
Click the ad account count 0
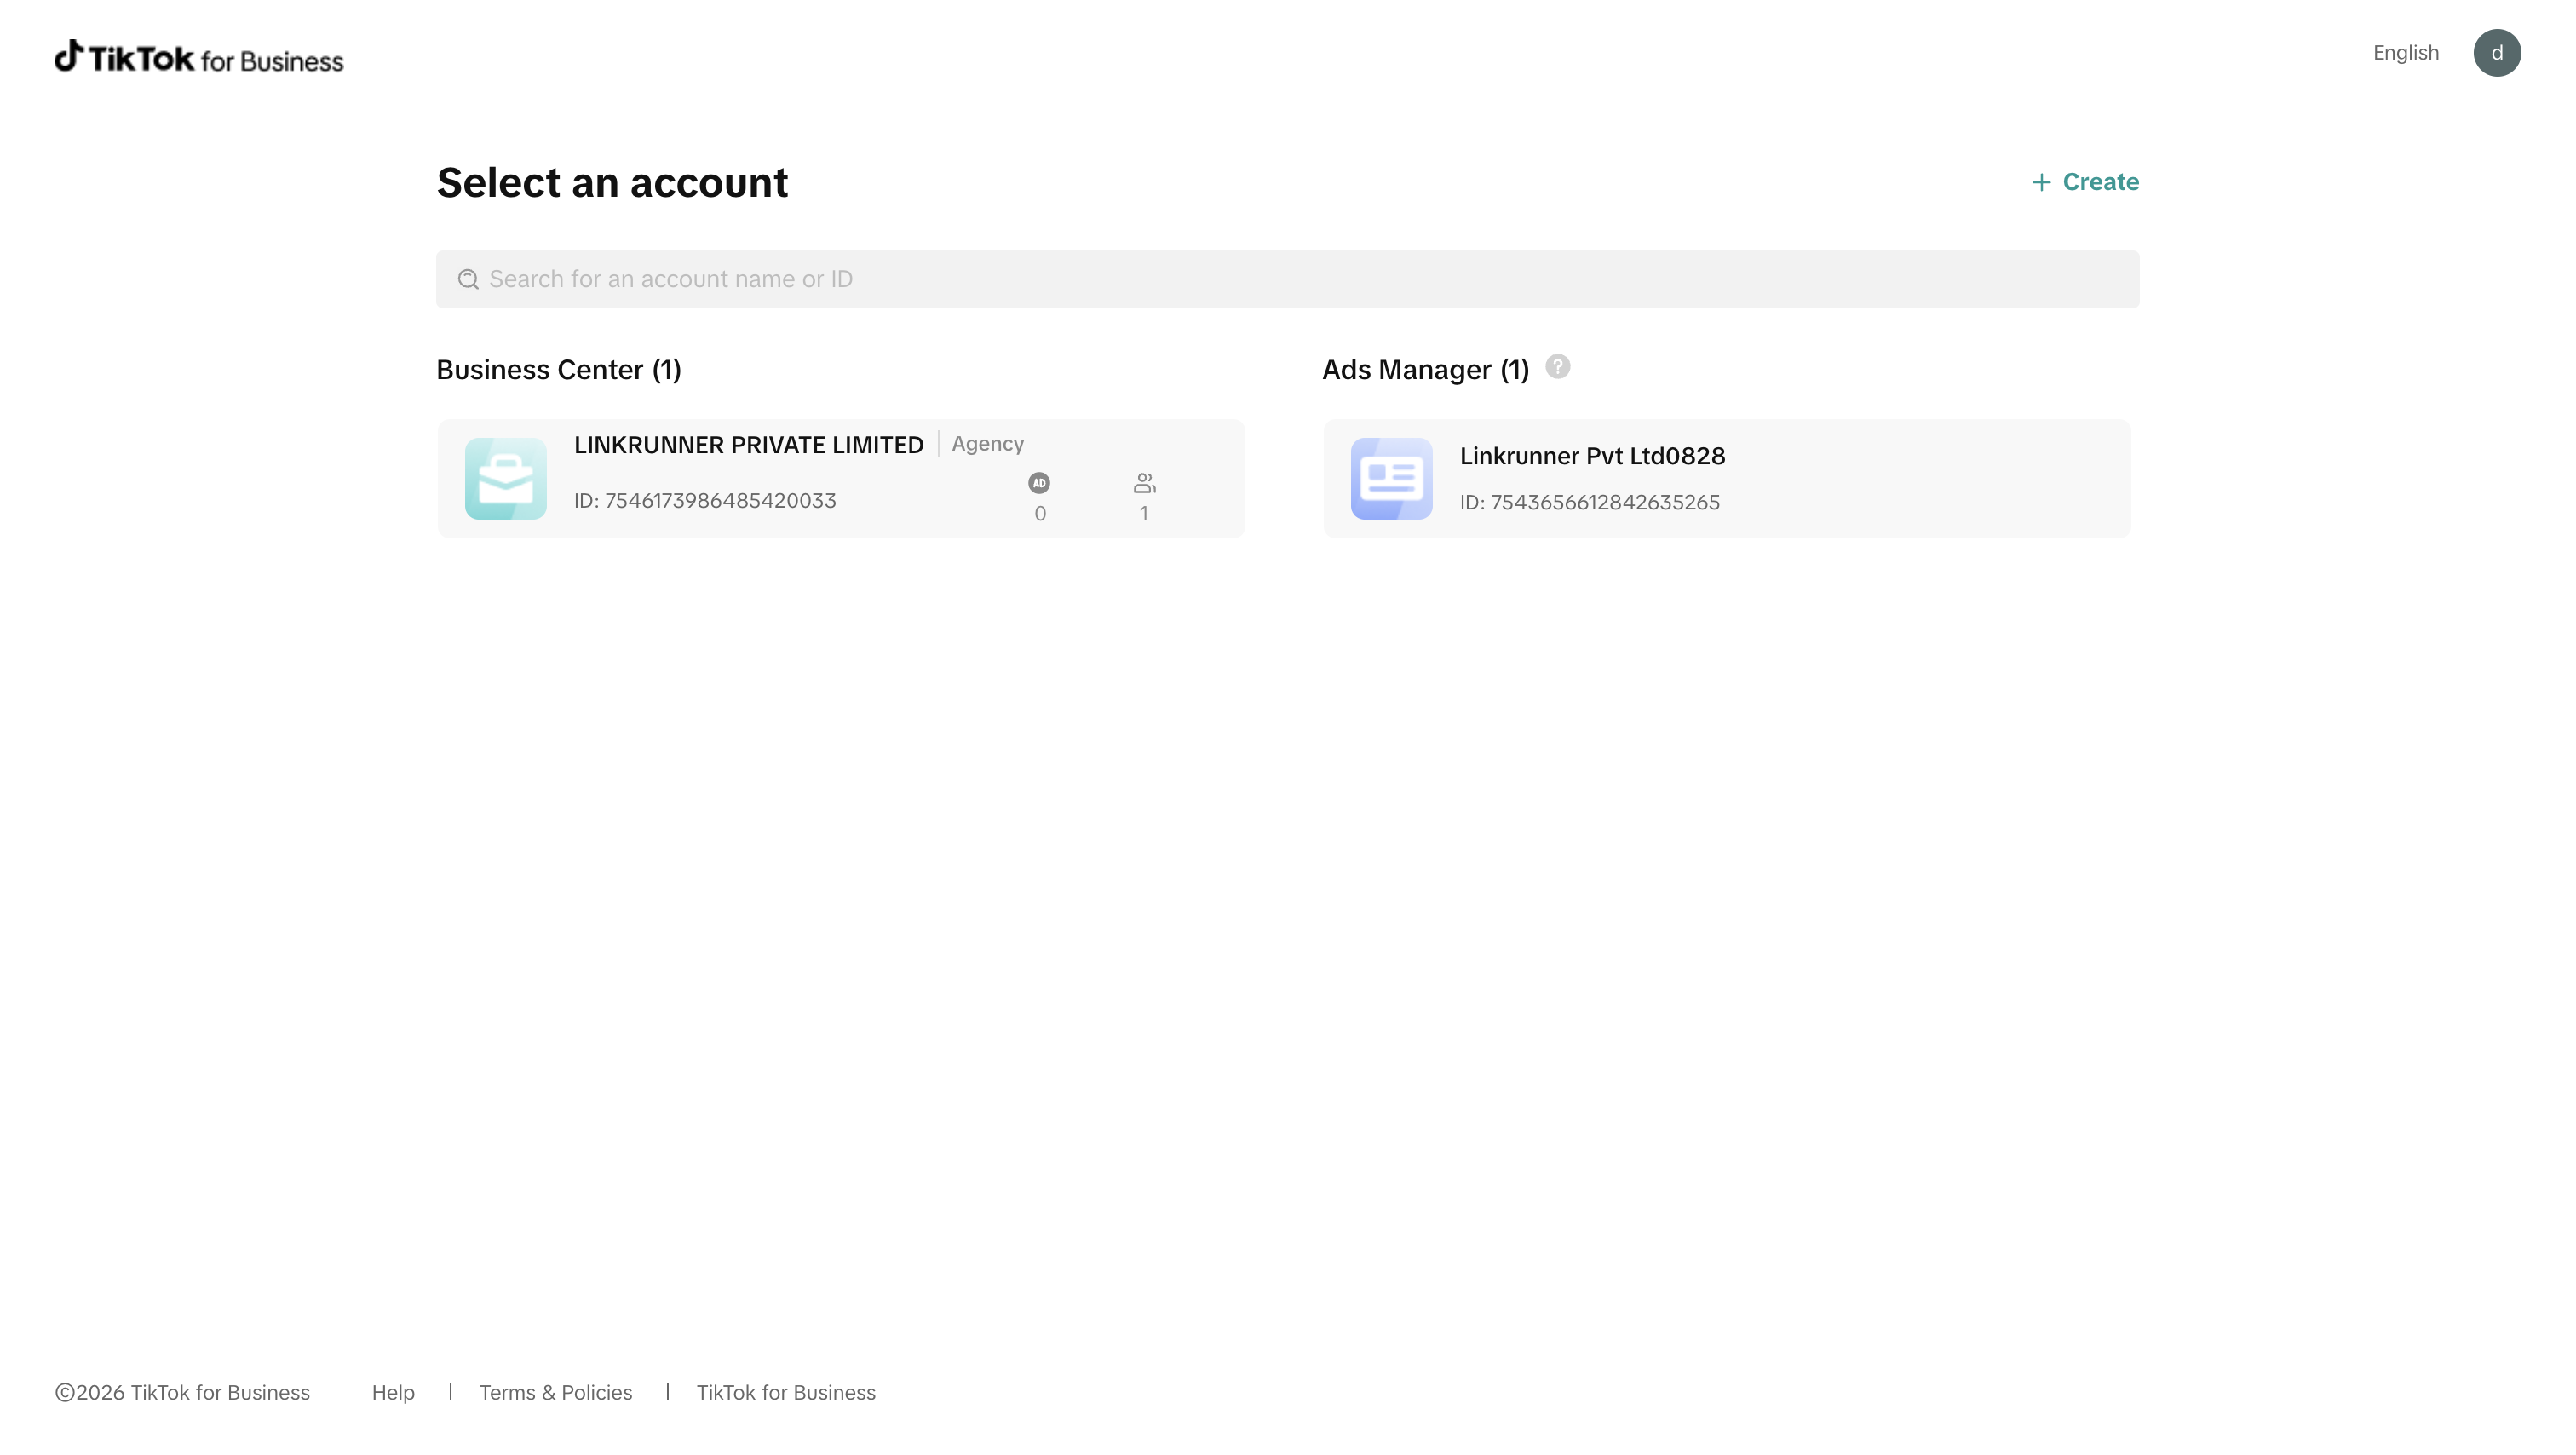click(1040, 514)
